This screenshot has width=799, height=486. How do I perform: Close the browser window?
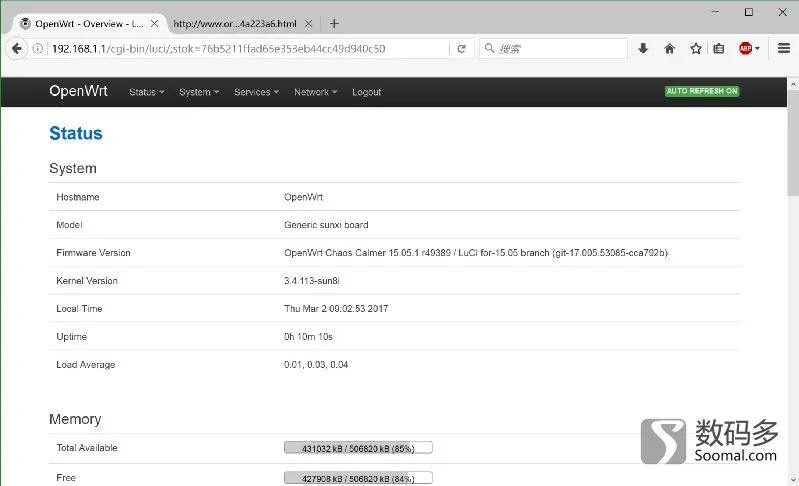tap(783, 12)
